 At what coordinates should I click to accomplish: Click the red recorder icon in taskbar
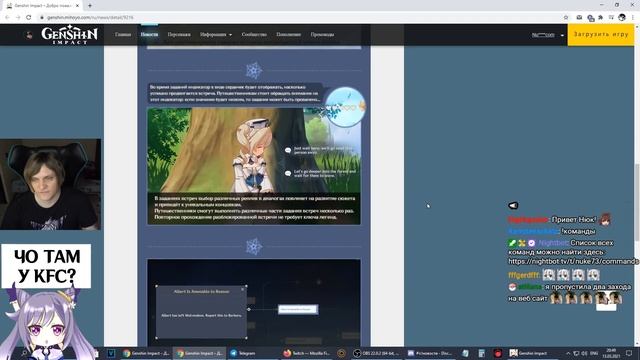498,353
